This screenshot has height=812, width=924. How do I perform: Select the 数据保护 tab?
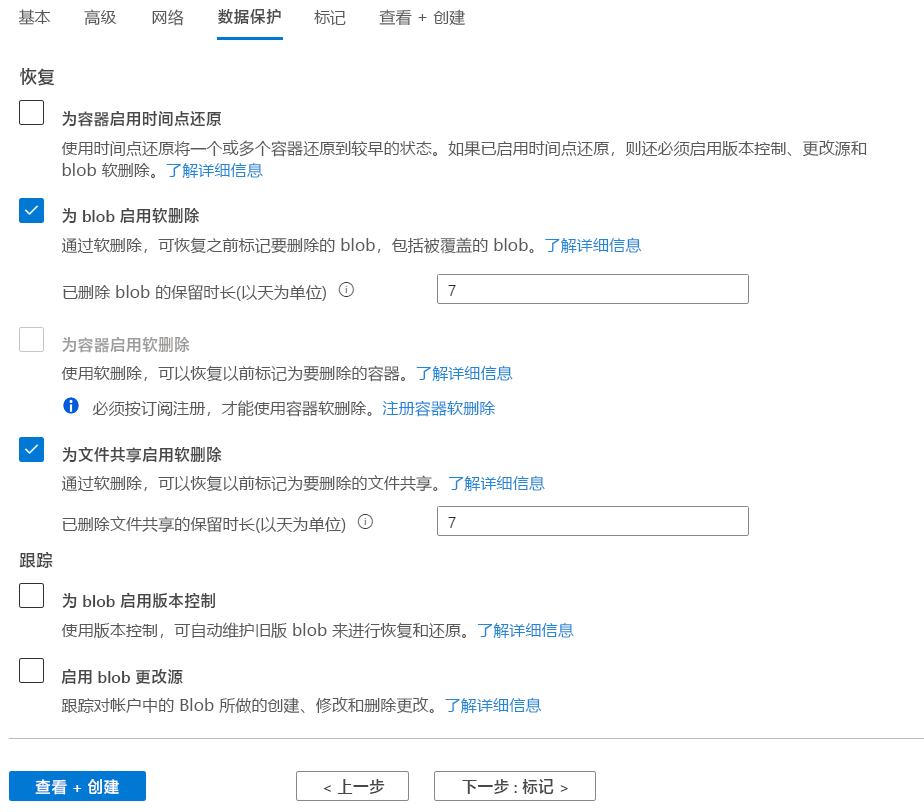(x=250, y=18)
